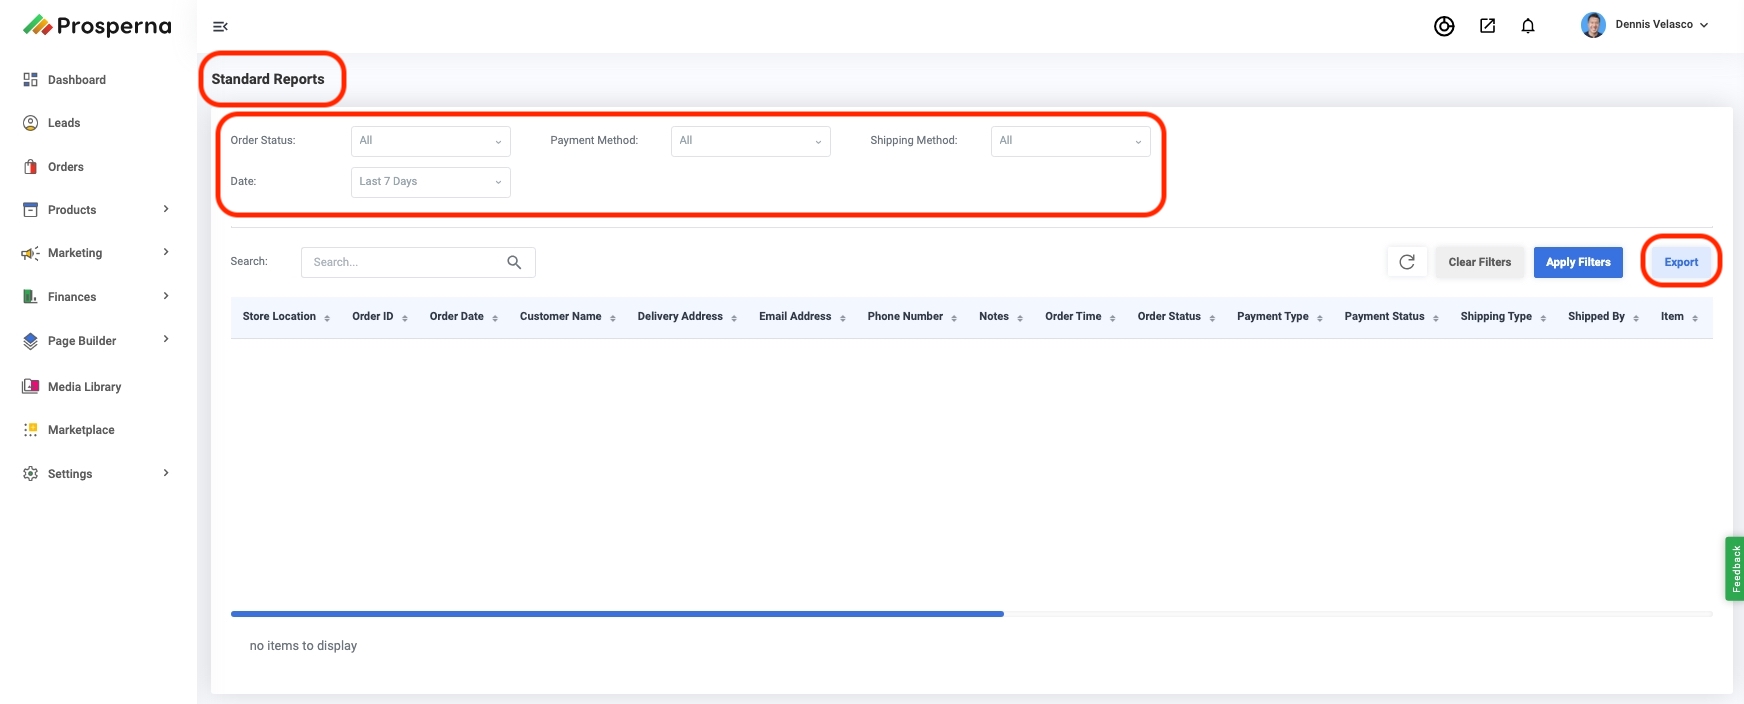Click the circular target icon in header
The image size is (1744, 704).
coord(1444,26)
